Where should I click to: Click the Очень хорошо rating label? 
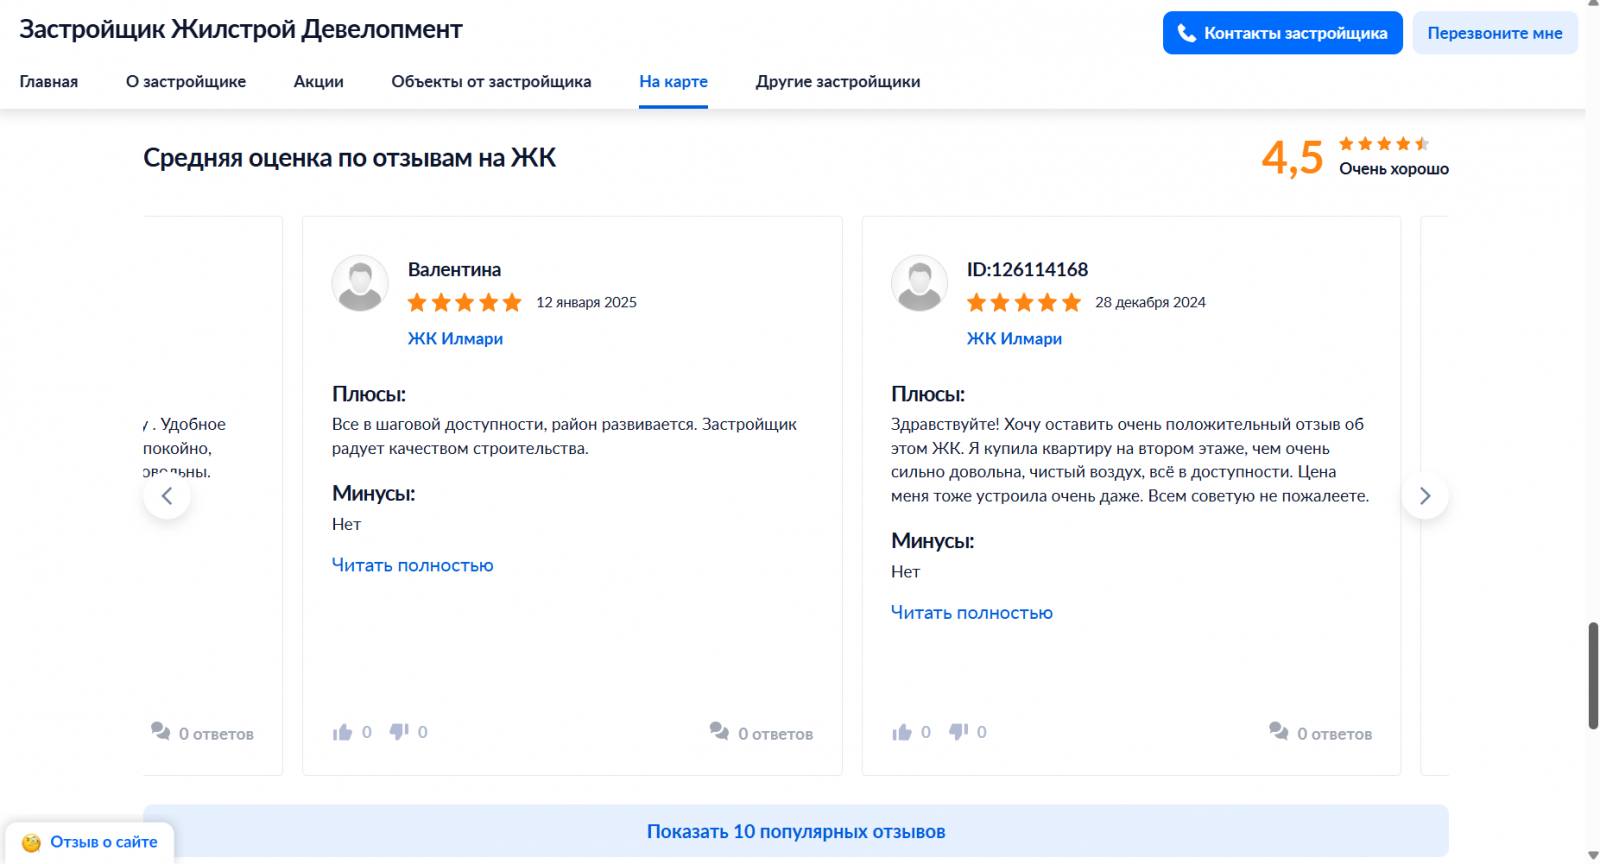pyautogui.click(x=1394, y=169)
